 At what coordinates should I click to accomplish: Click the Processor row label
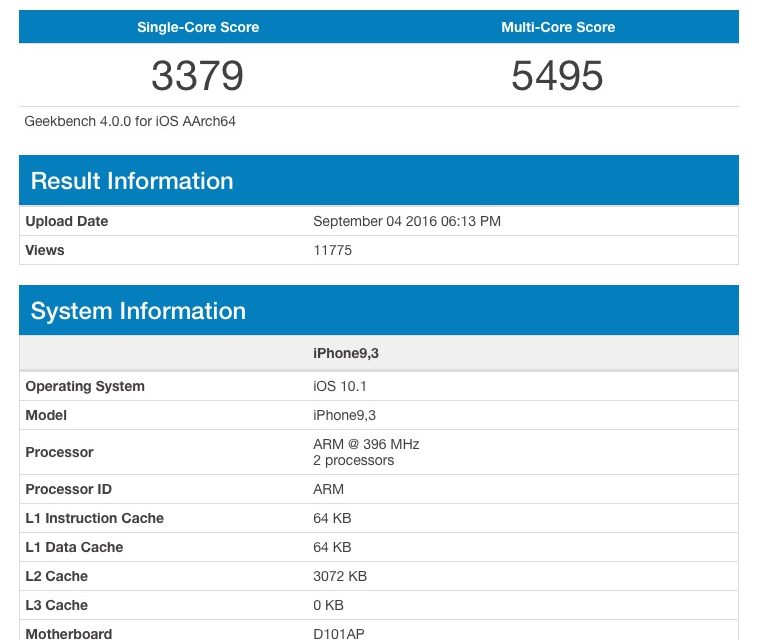pyautogui.click(x=59, y=452)
